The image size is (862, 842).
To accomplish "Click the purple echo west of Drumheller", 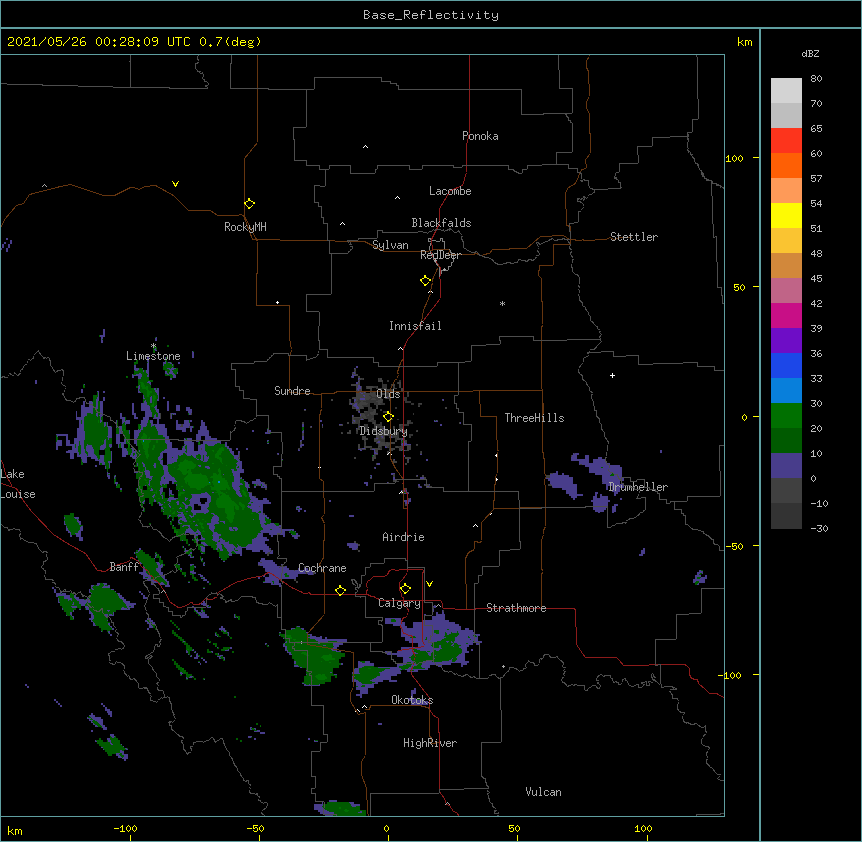I will coord(562,484).
